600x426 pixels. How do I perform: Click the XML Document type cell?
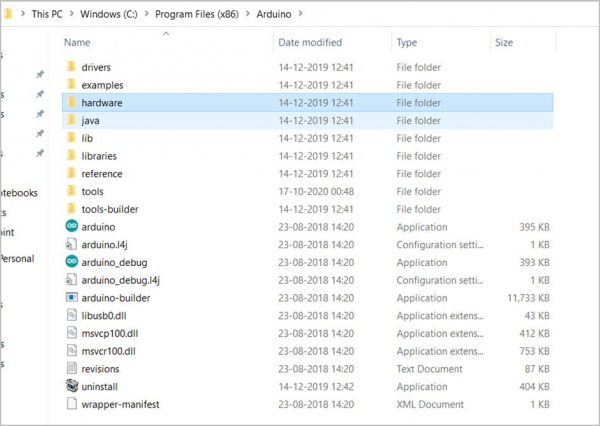430,404
